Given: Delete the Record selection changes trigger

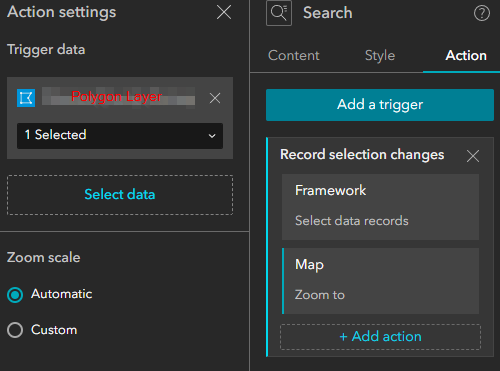Looking at the screenshot, I should click(x=473, y=156).
